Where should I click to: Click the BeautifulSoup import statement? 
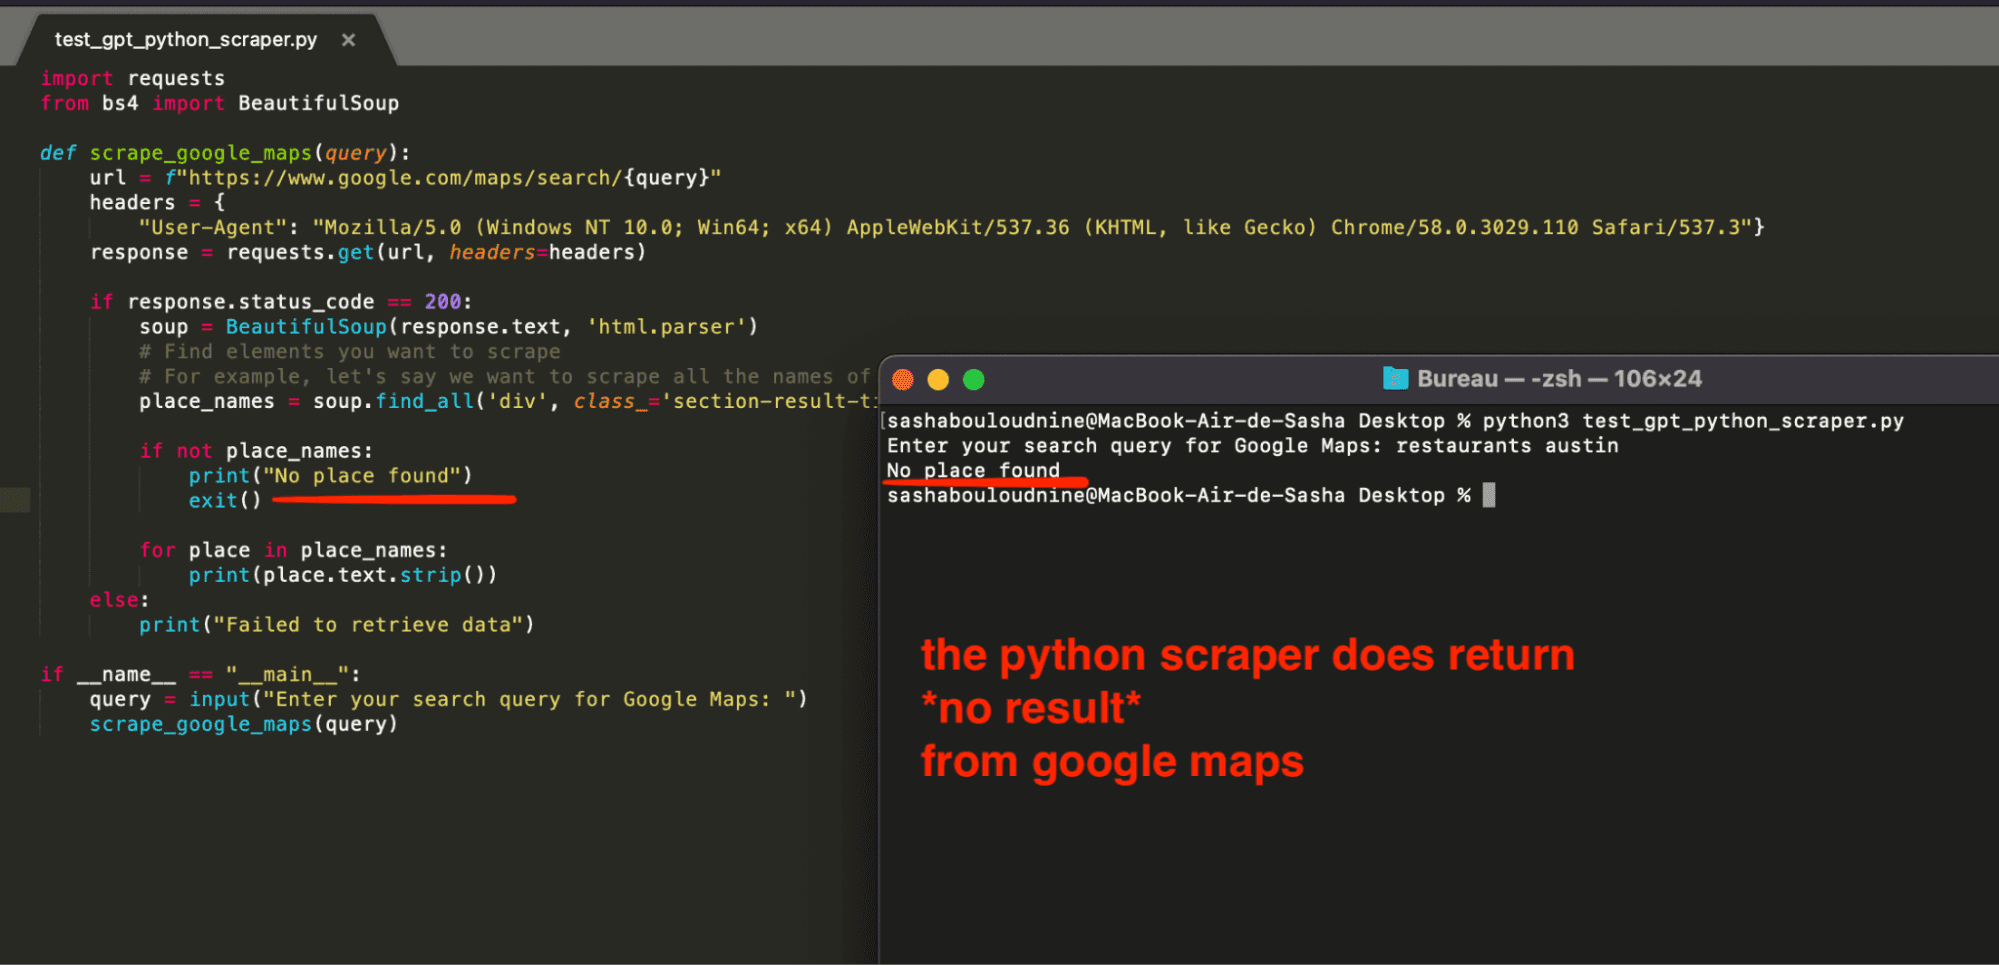click(218, 102)
